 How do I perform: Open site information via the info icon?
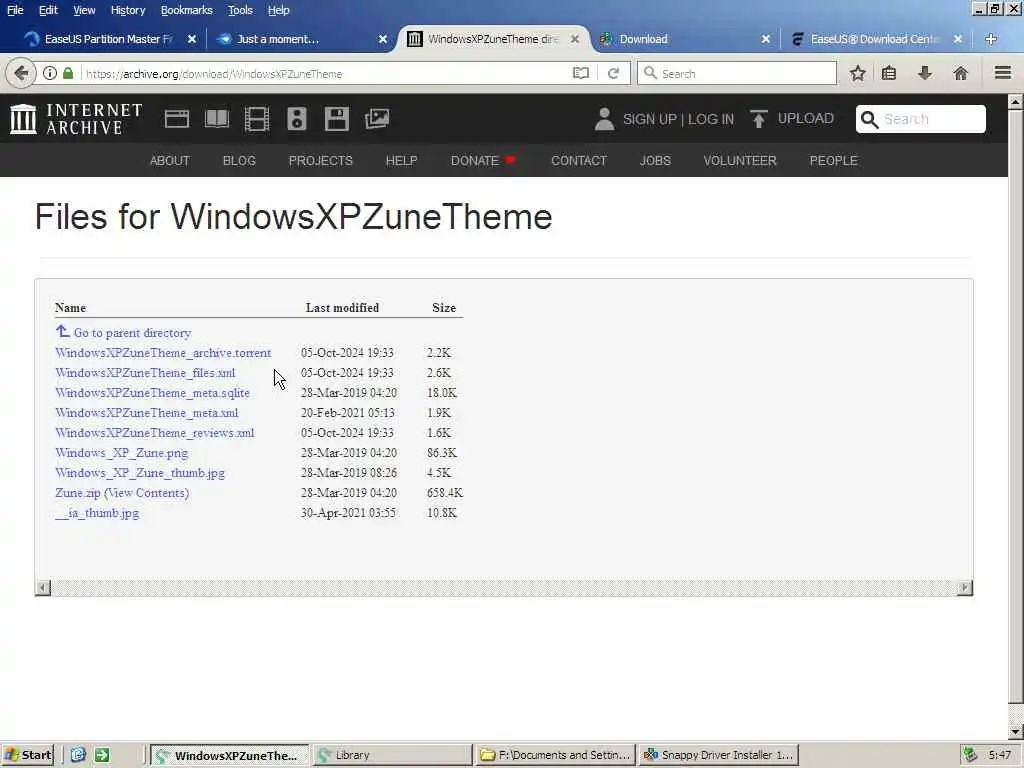click(x=50, y=73)
